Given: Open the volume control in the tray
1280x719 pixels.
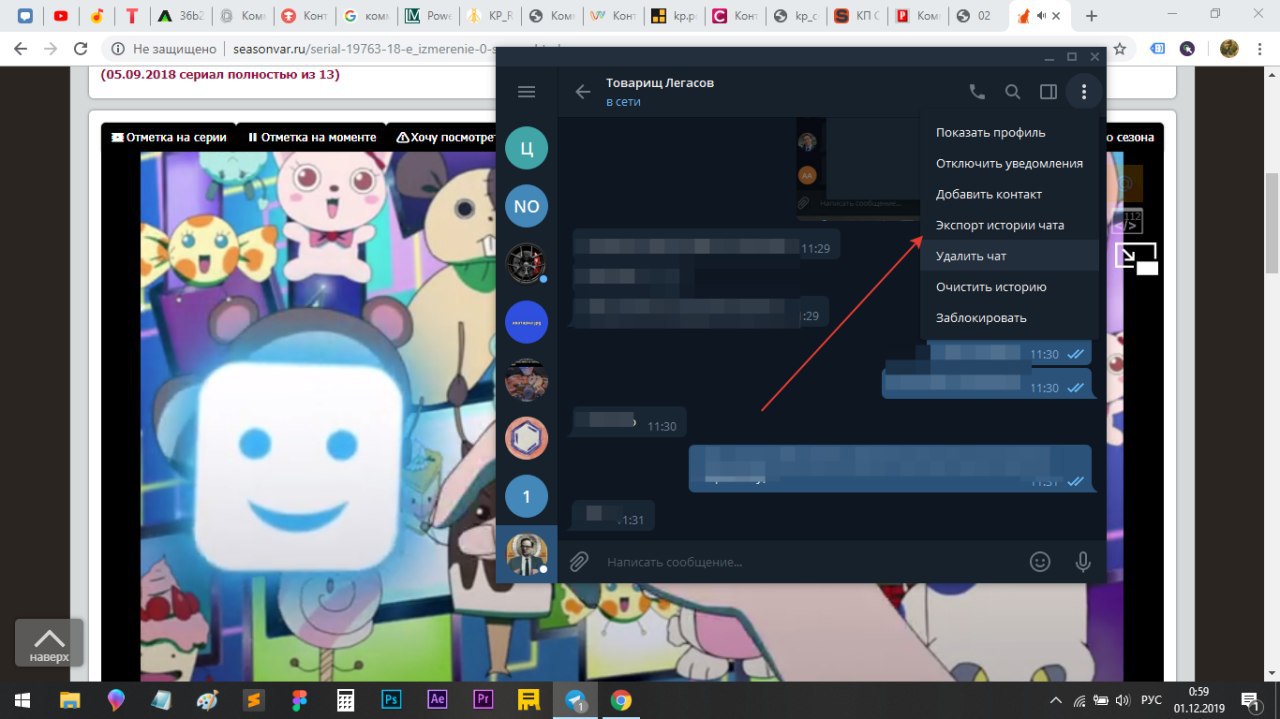Looking at the screenshot, I should 1123,700.
